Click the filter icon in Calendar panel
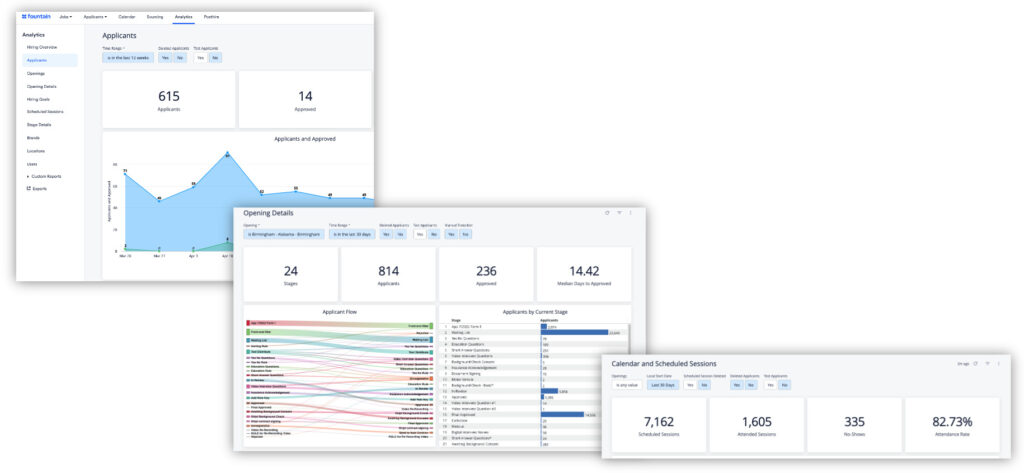This screenshot has width=1024, height=473. [x=987, y=363]
